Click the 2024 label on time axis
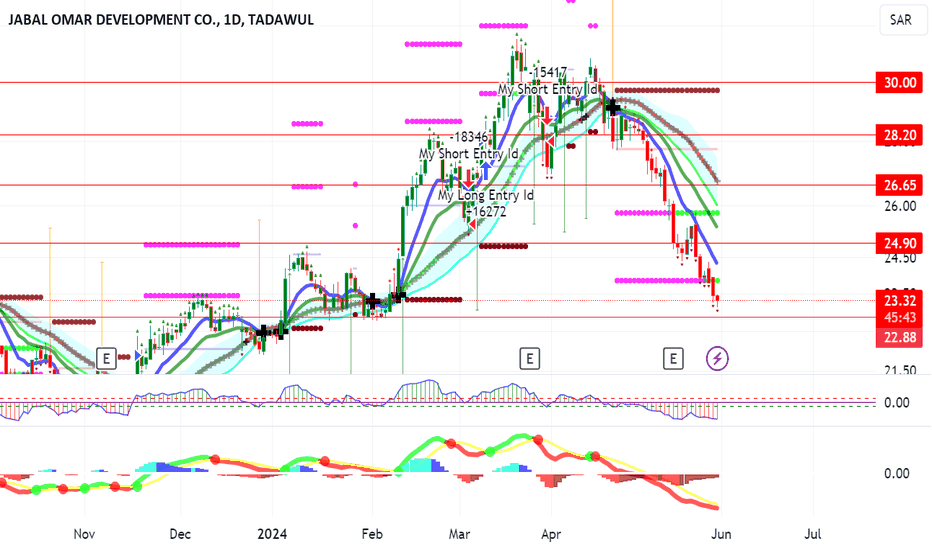The width and height of the screenshot is (932, 550). [x=272, y=534]
